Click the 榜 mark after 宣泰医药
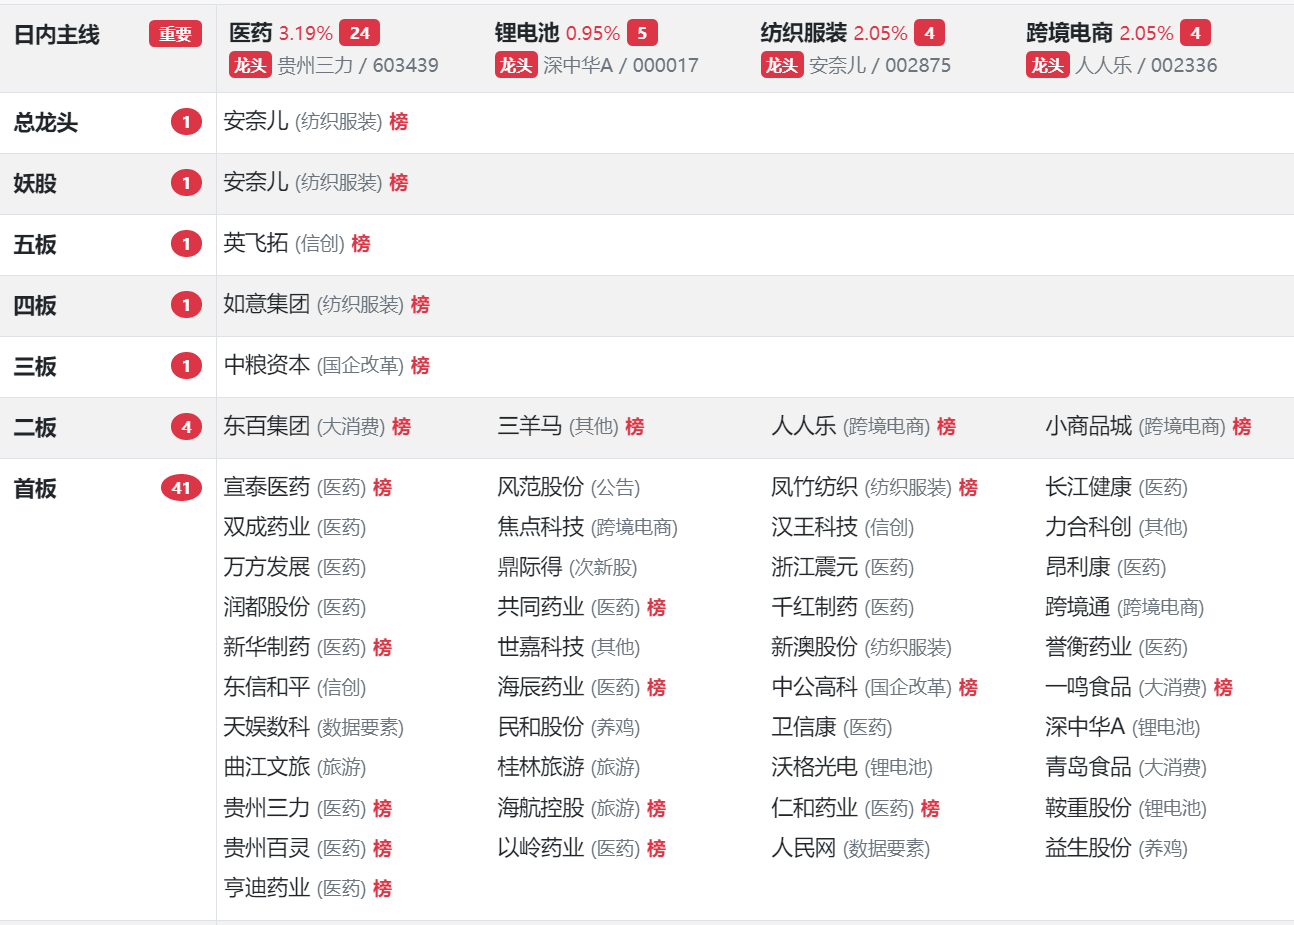This screenshot has width=1294, height=925. pyautogui.click(x=382, y=488)
